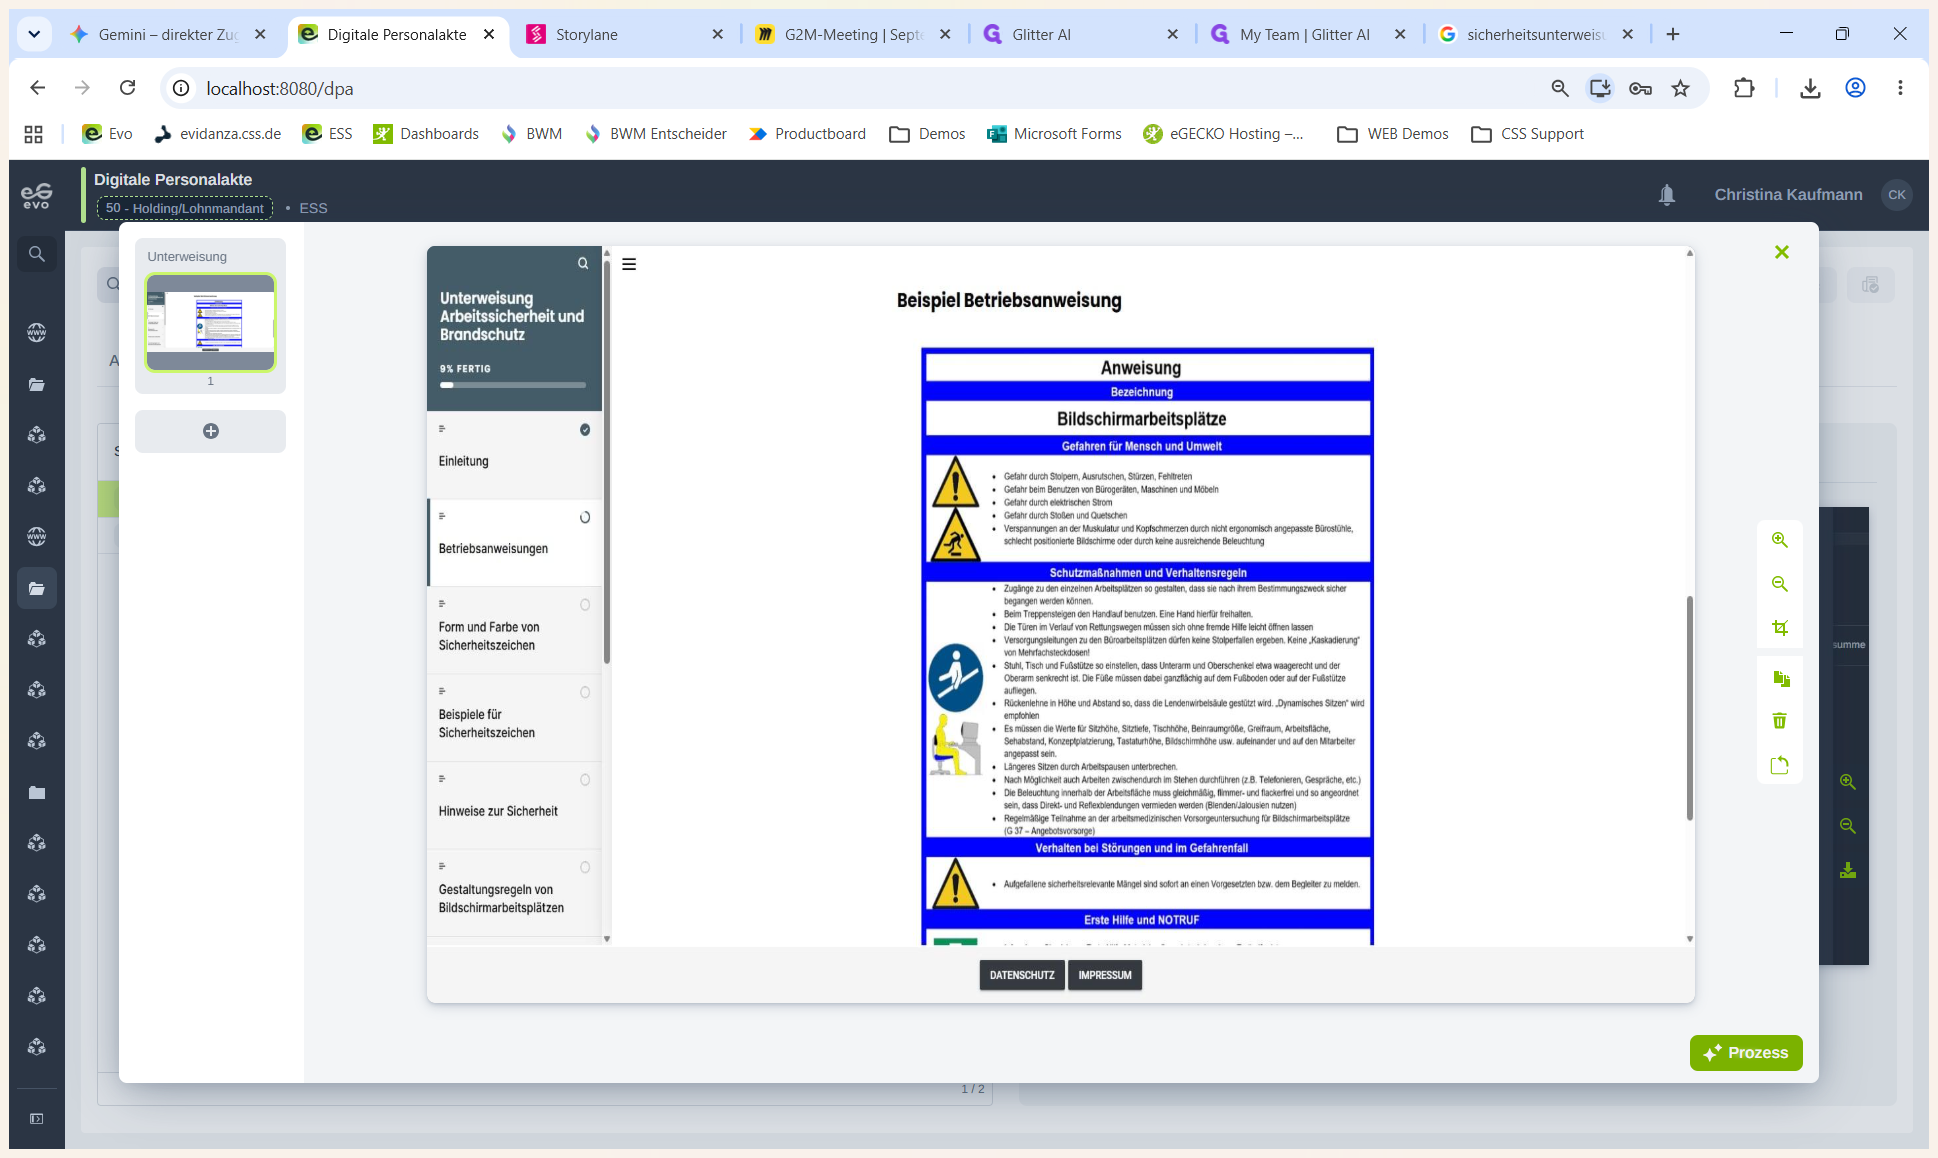Screen dimensions: 1938x1158
Task: Close the document modal with green X
Action: point(1781,252)
